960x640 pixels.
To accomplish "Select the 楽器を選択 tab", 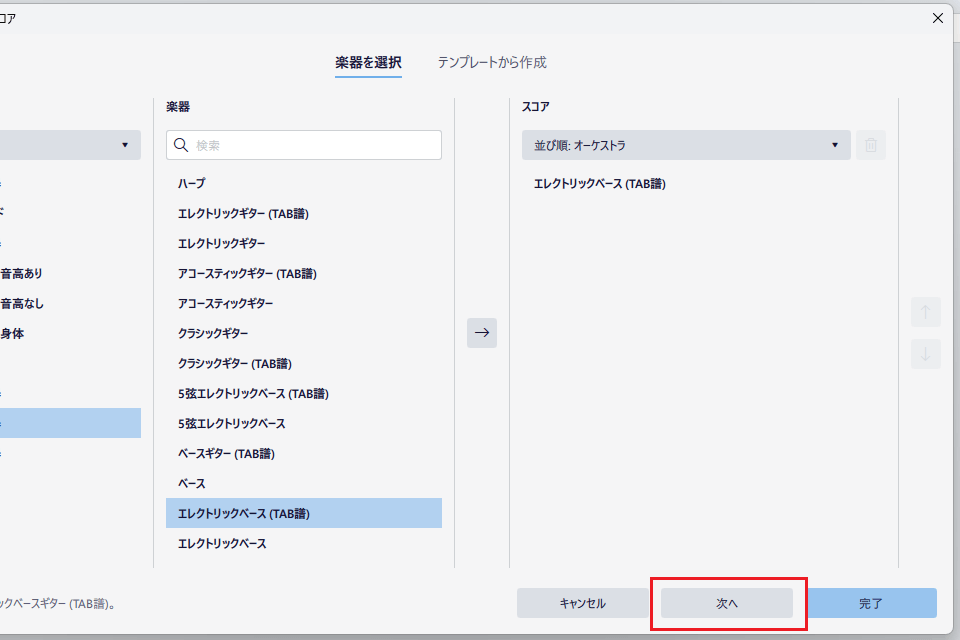I will 368,62.
